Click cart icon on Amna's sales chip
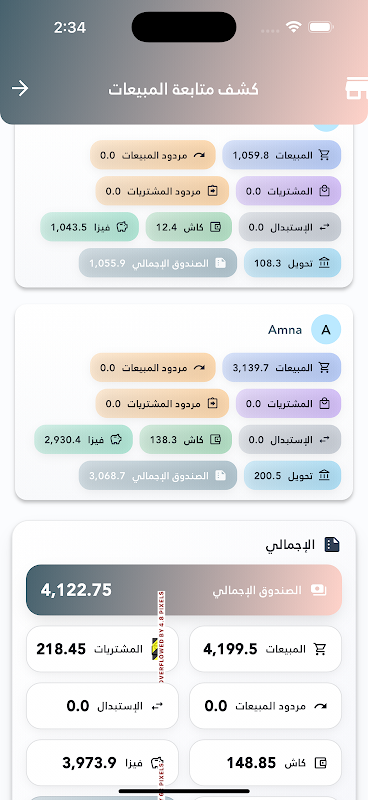Screen dimensions: 368x800 [x=324, y=367]
